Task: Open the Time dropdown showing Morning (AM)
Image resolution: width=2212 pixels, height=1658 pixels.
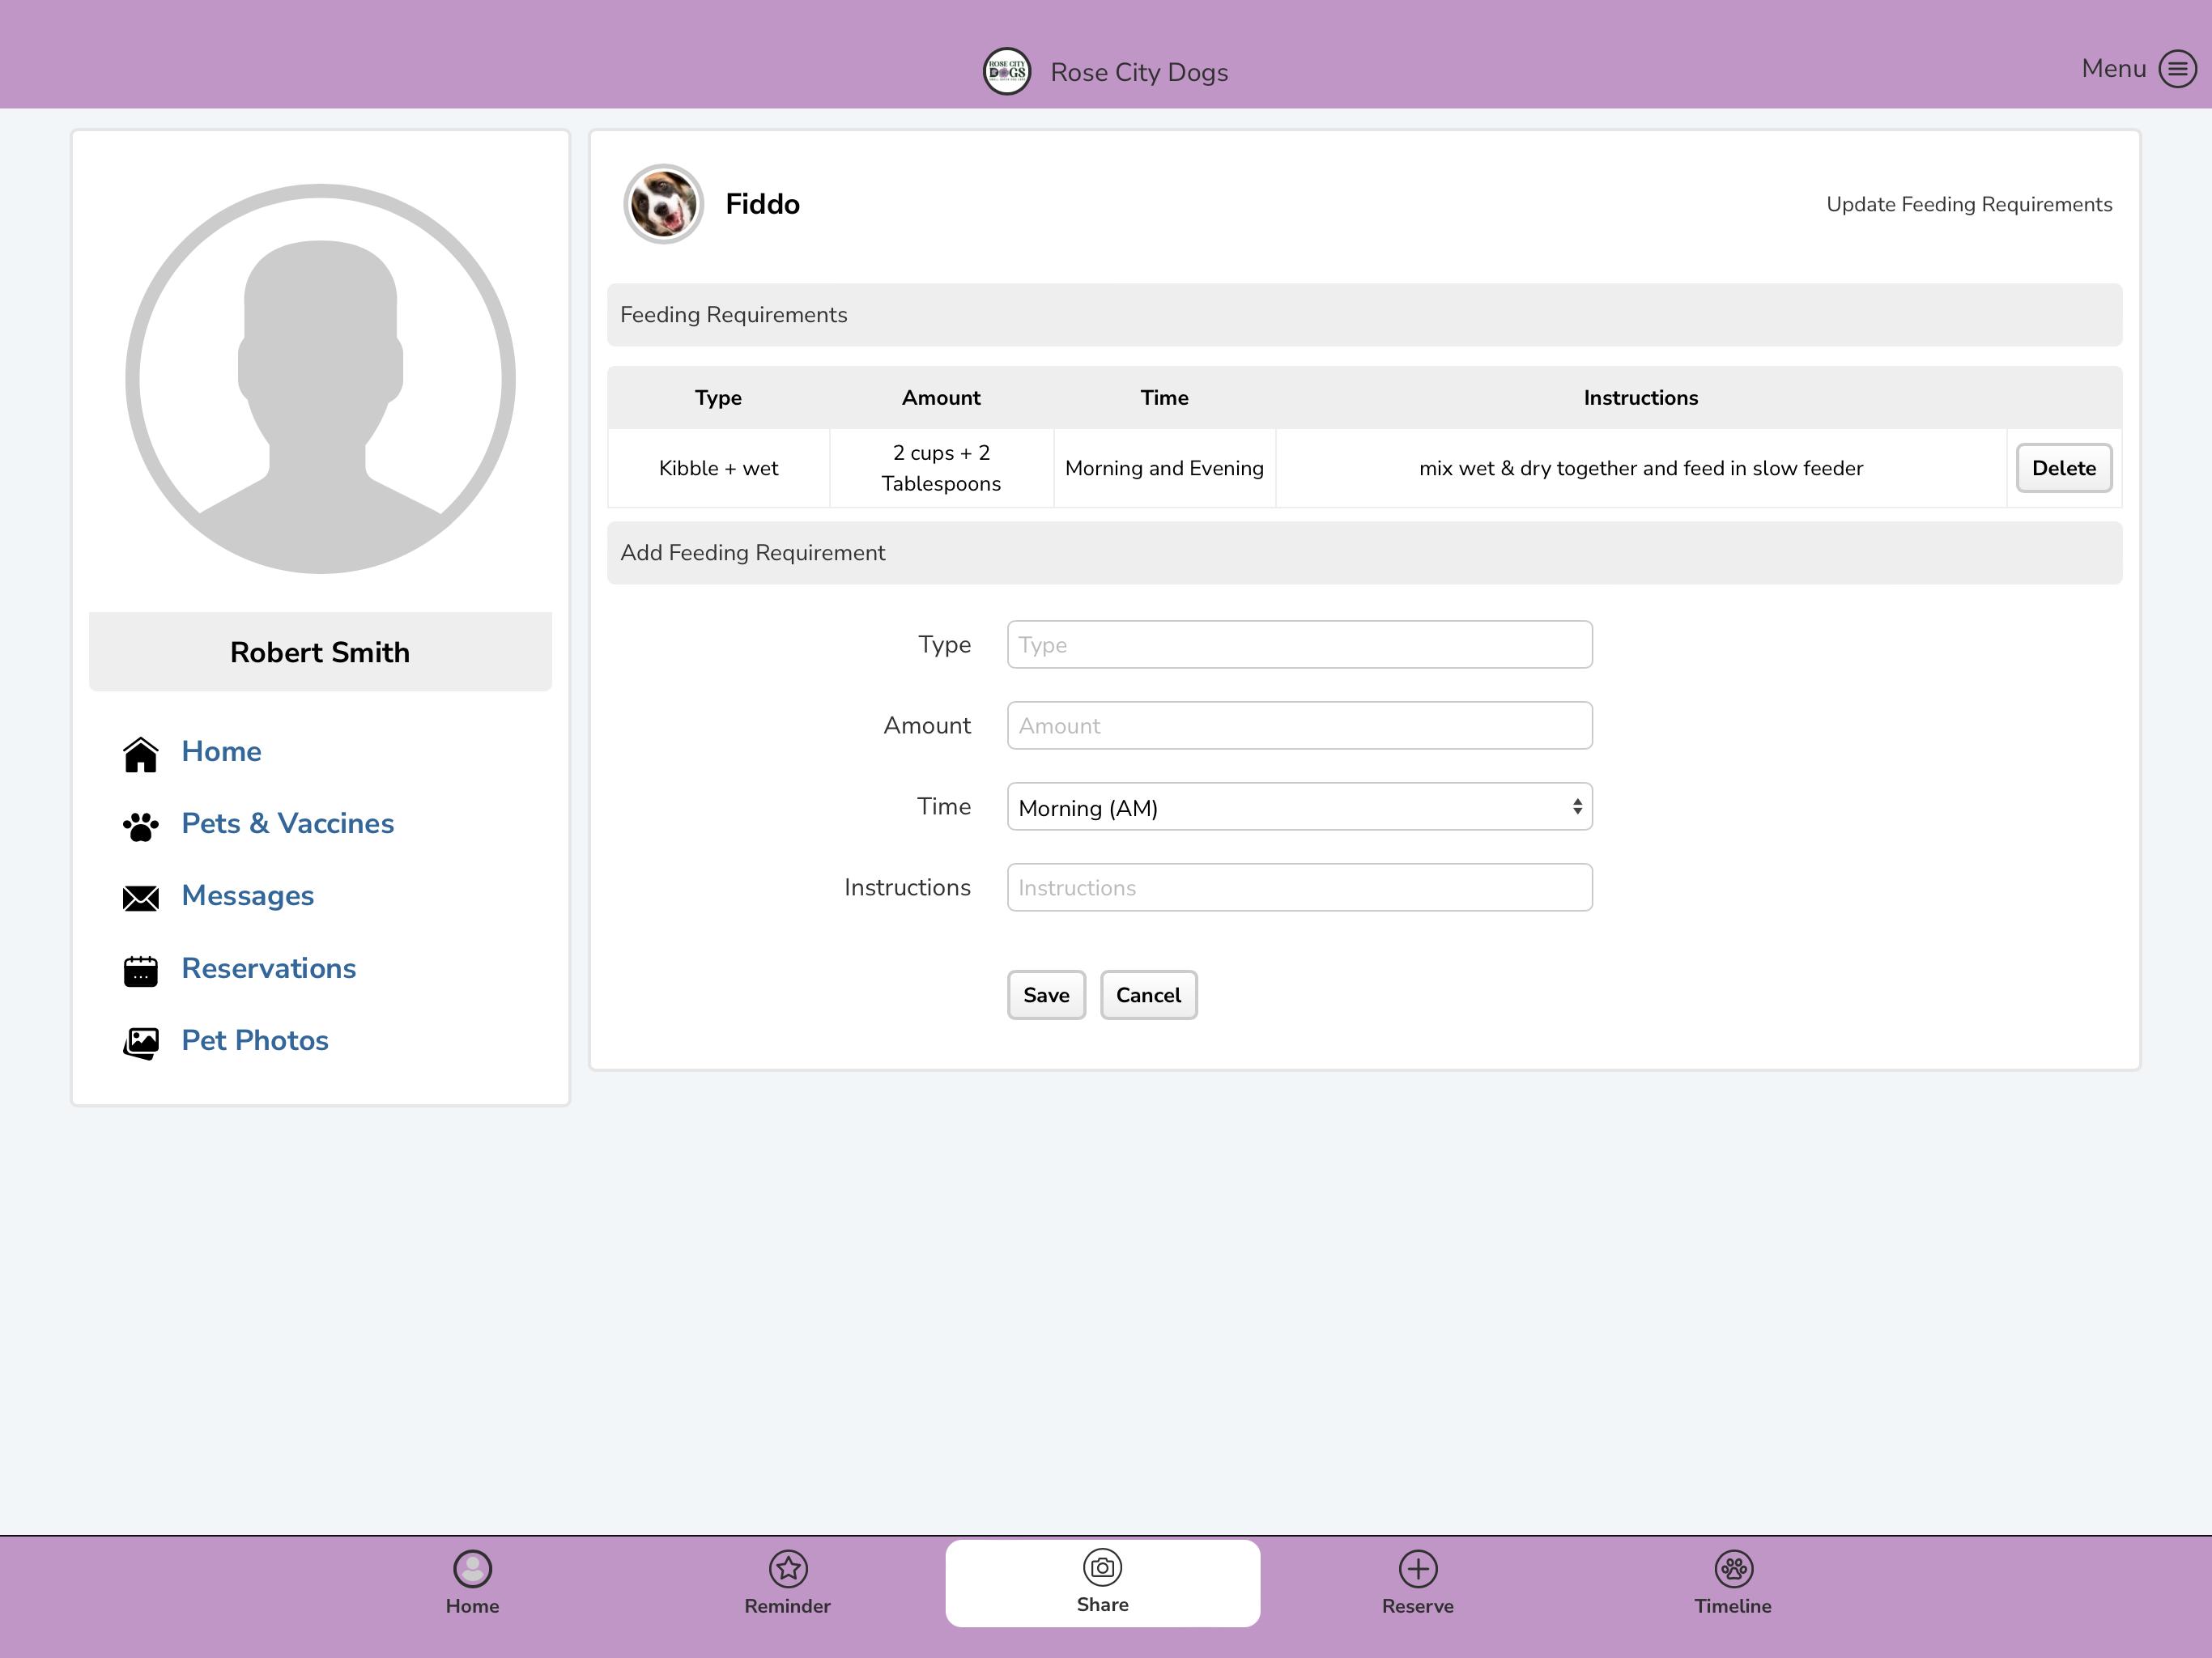Action: (x=1299, y=807)
